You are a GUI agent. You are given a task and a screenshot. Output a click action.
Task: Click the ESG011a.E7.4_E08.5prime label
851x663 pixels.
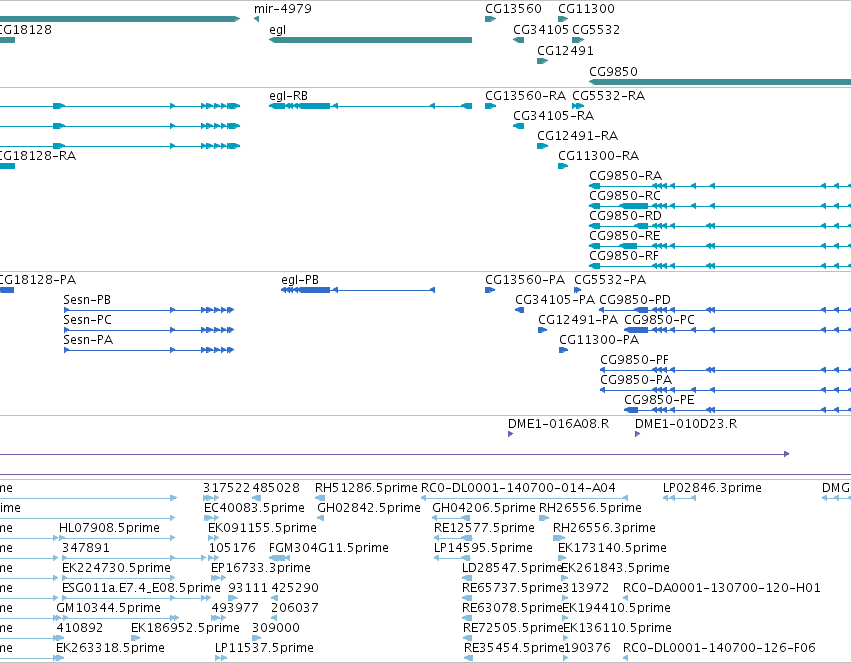(x=141, y=588)
